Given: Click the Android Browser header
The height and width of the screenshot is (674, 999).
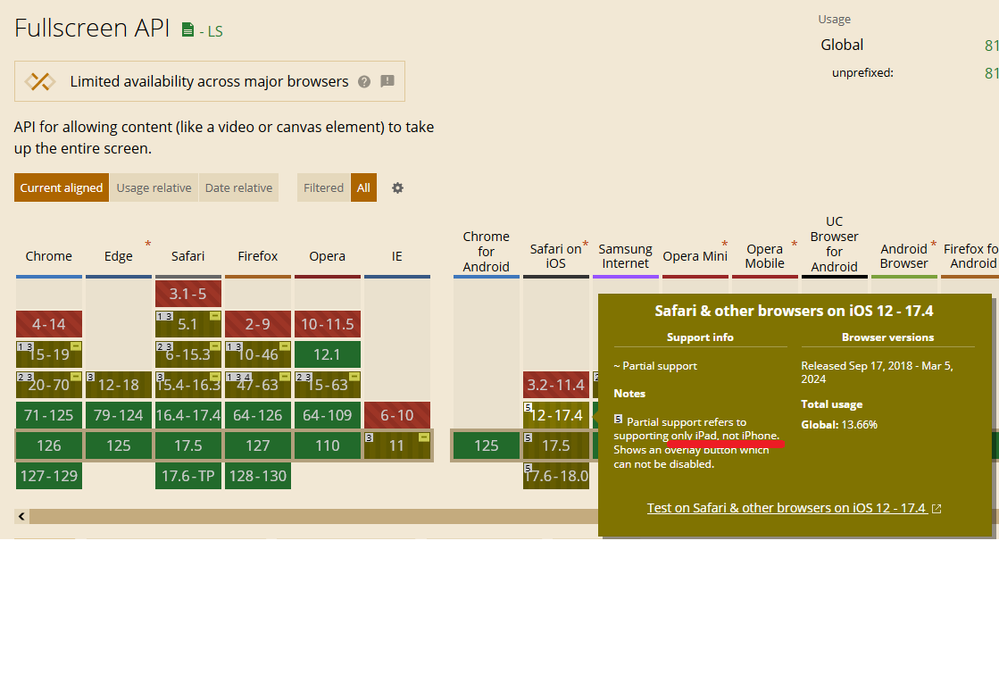Looking at the screenshot, I should [x=903, y=256].
